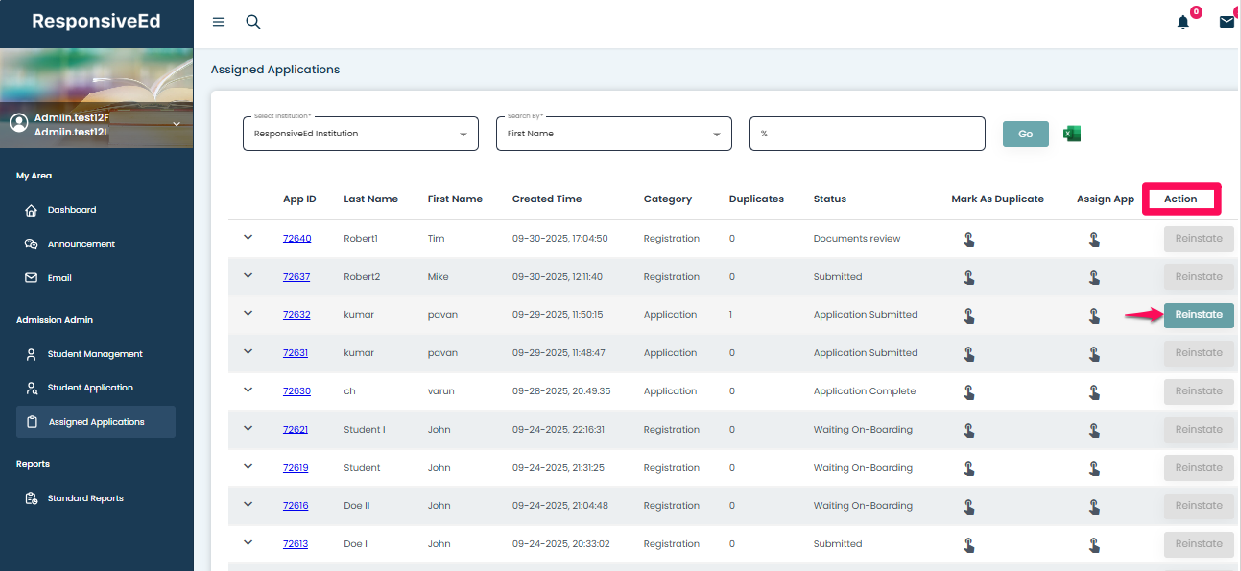This screenshot has width=1241, height=571.
Task: Click the hamburger menu icon
Action: 218,22
